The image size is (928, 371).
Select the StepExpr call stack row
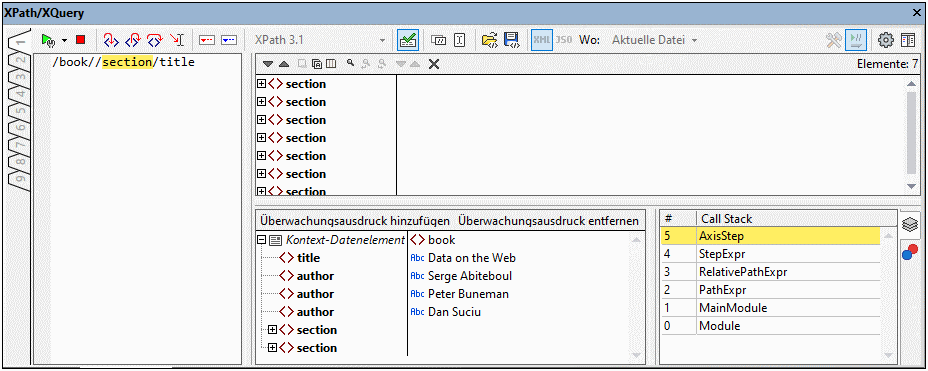click(770, 254)
